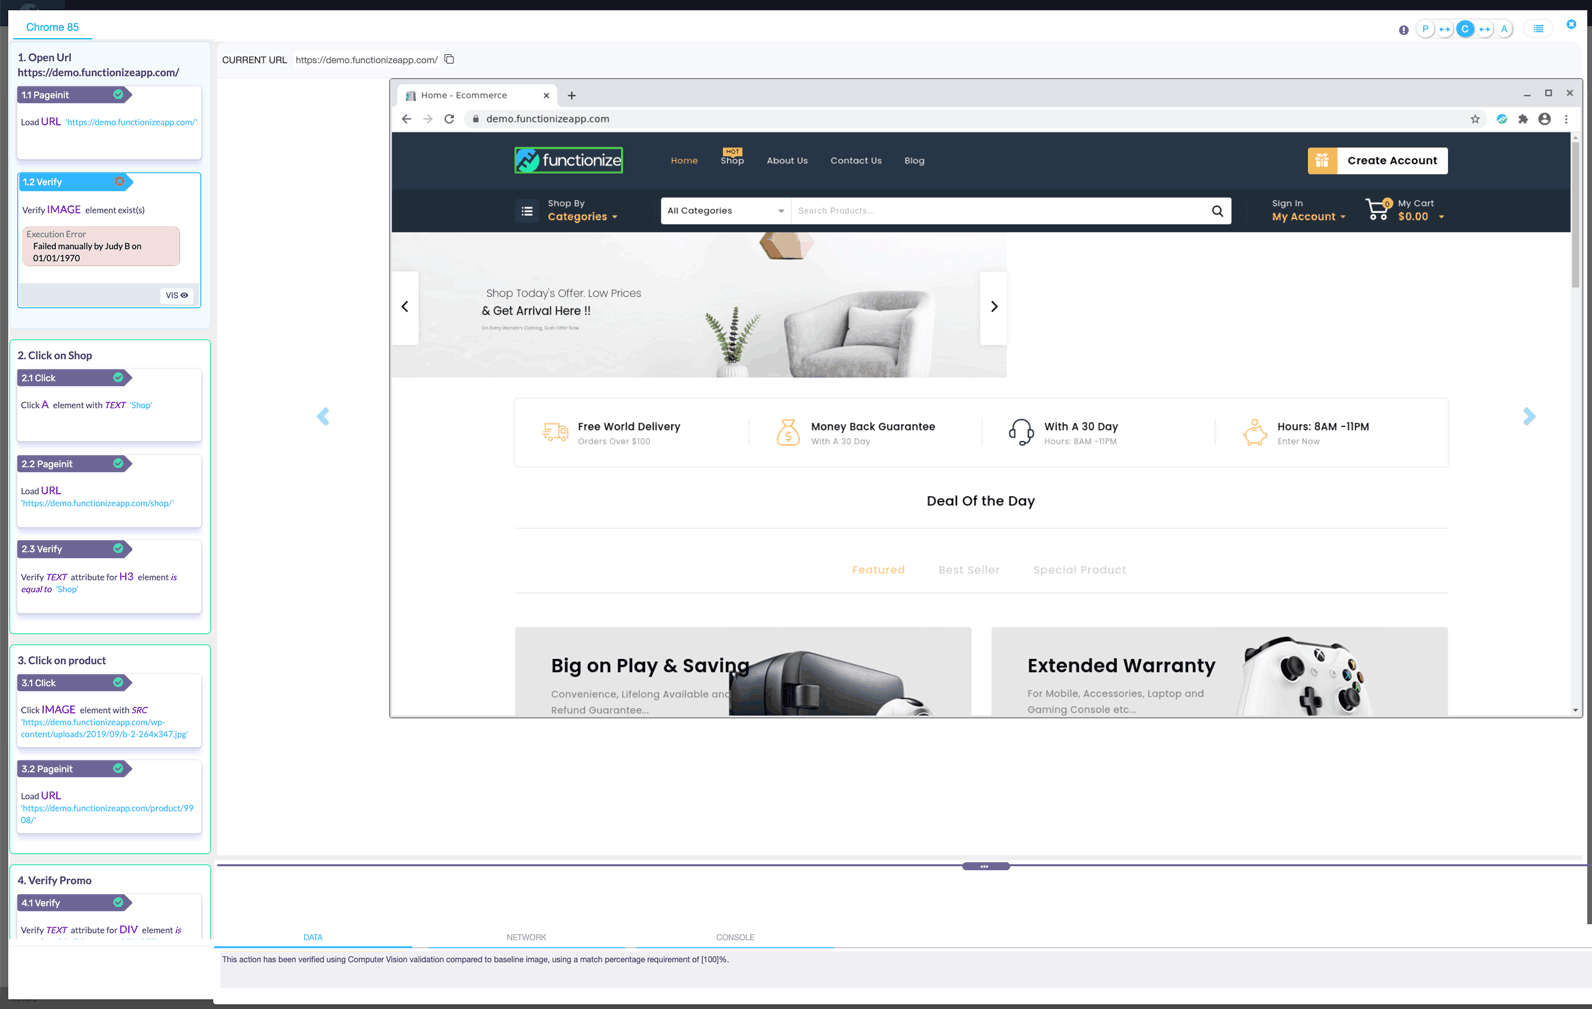Click the browser forward arrow
This screenshot has width=1592, height=1009.
coord(428,119)
